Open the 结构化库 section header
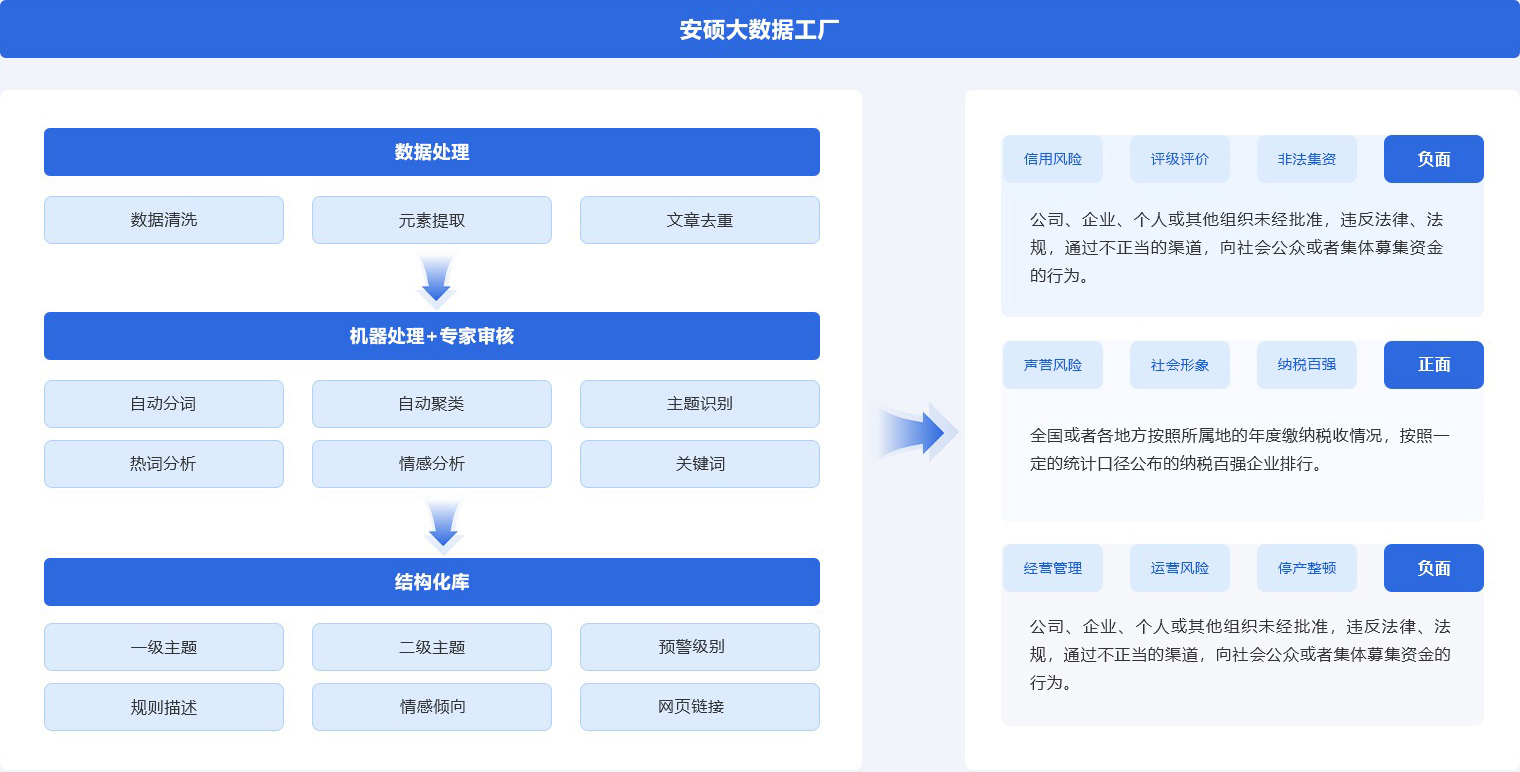Viewport: 1520px width, 772px height. pyautogui.click(x=431, y=582)
